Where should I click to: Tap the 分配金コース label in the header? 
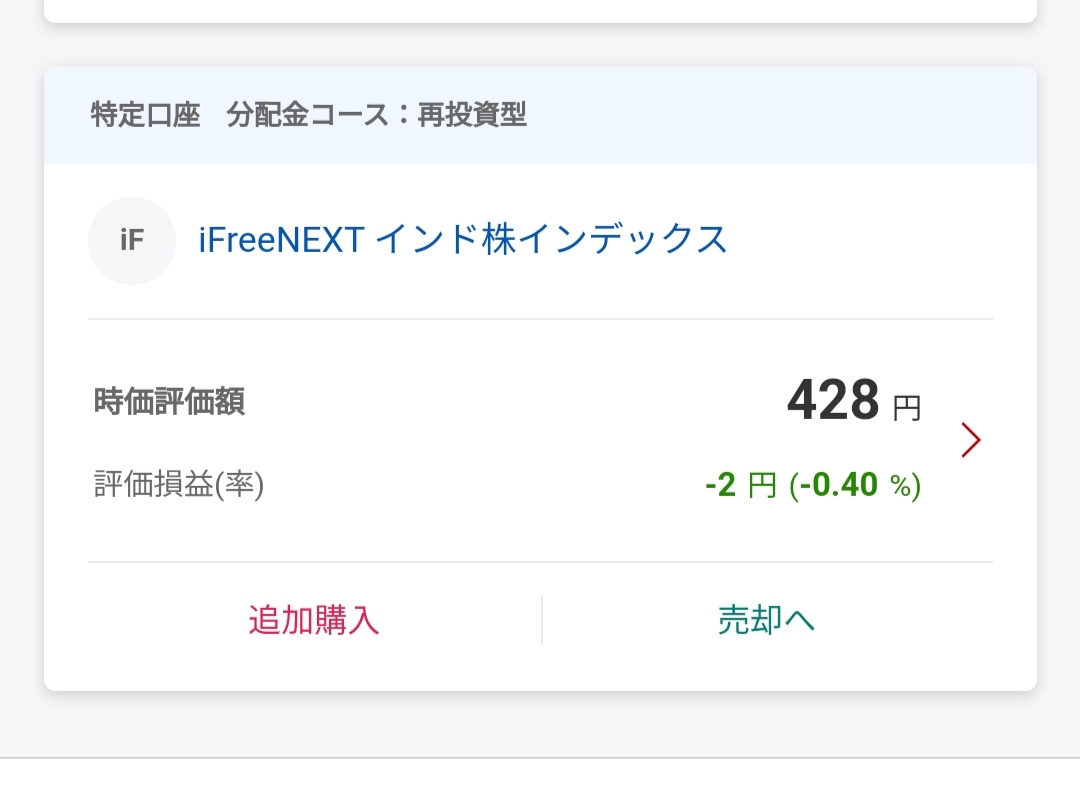pos(308,114)
